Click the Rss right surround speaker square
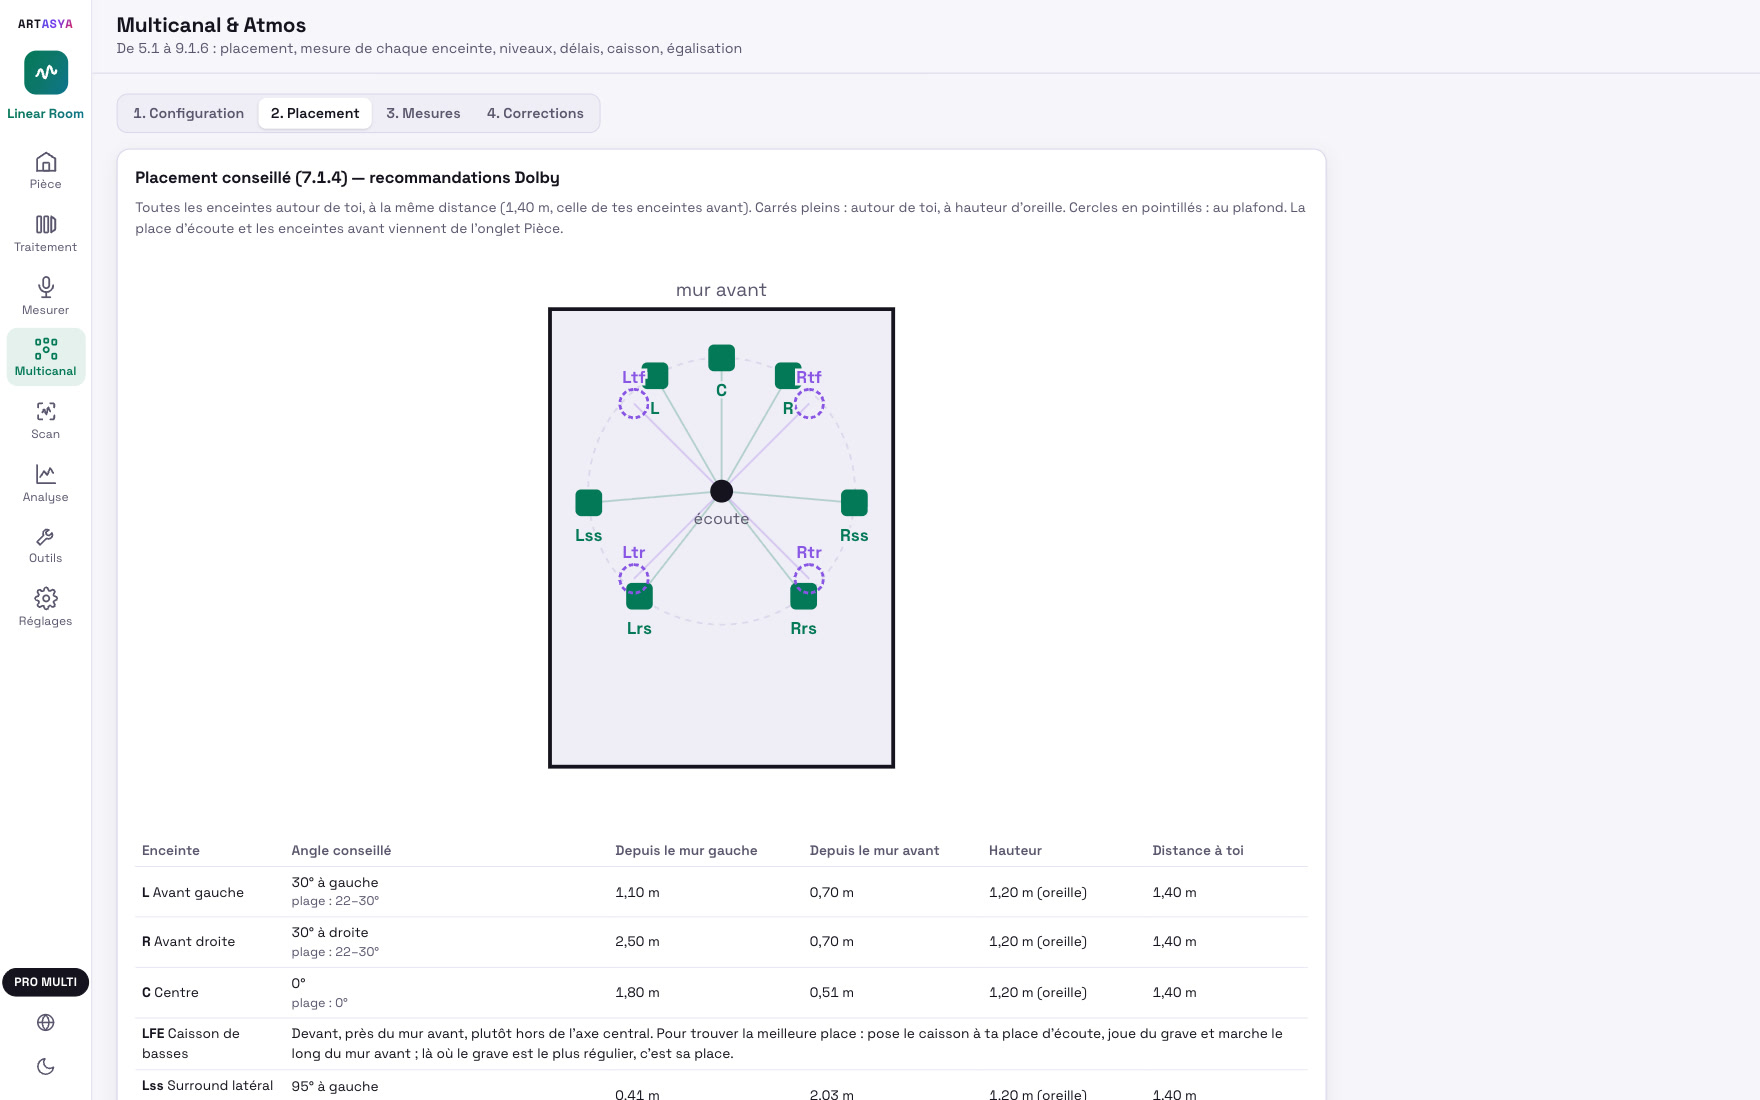1760x1100 pixels. click(x=854, y=502)
